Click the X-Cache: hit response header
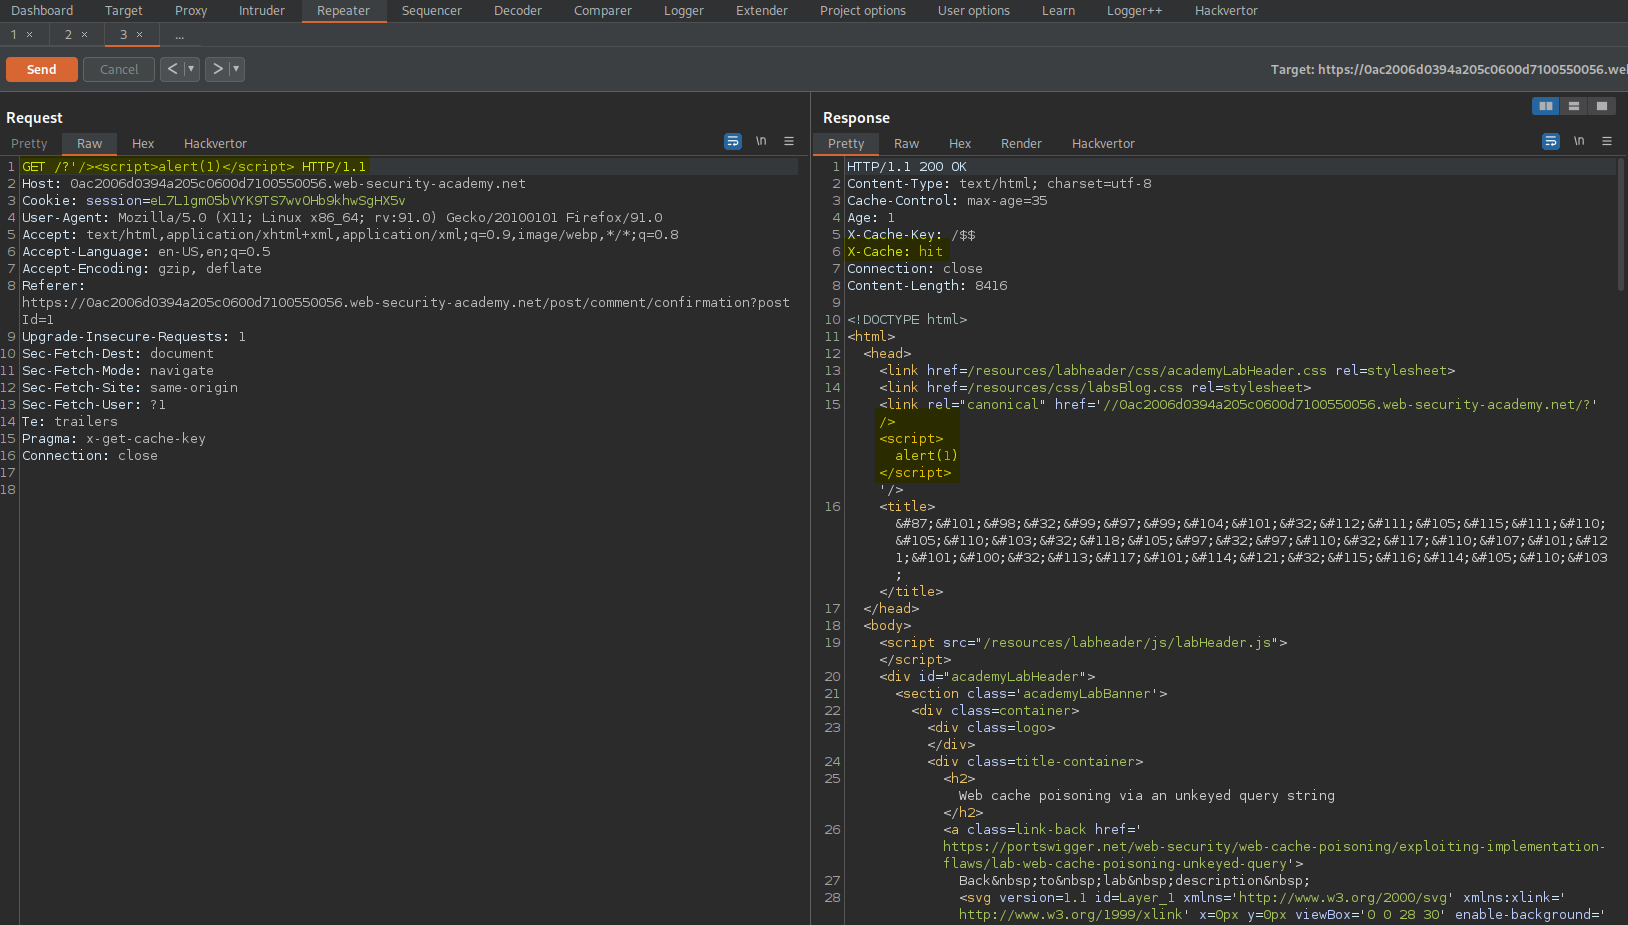The image size is (1628, 925). click(895, 252)
